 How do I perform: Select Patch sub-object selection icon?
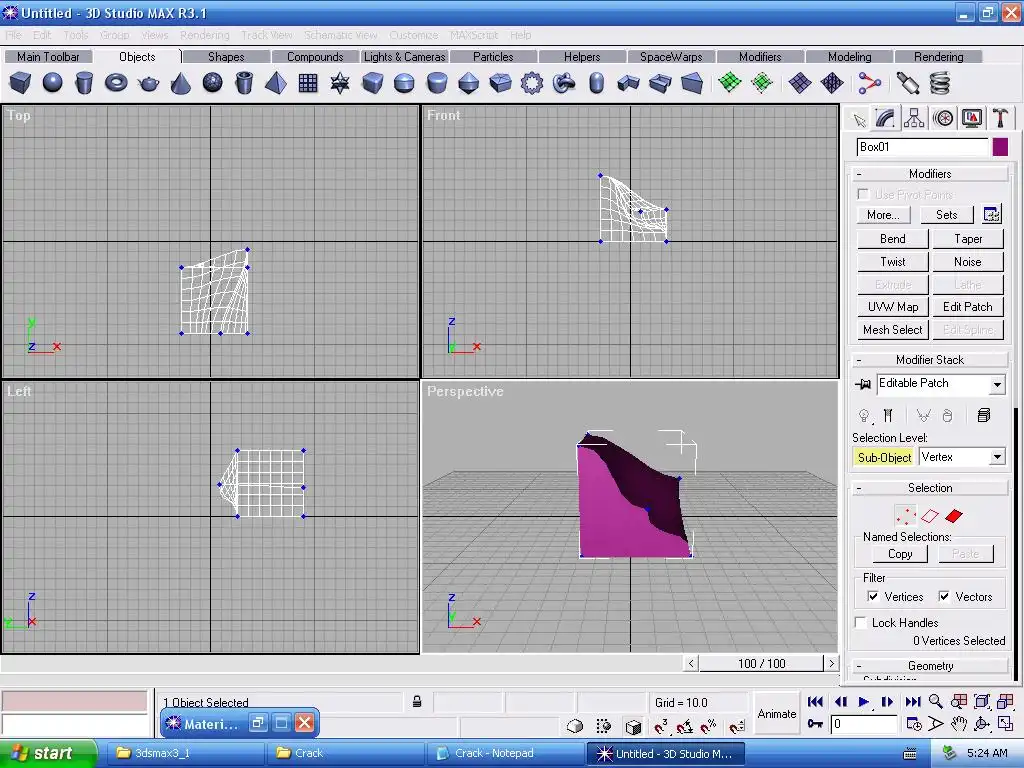coord(954,516)
